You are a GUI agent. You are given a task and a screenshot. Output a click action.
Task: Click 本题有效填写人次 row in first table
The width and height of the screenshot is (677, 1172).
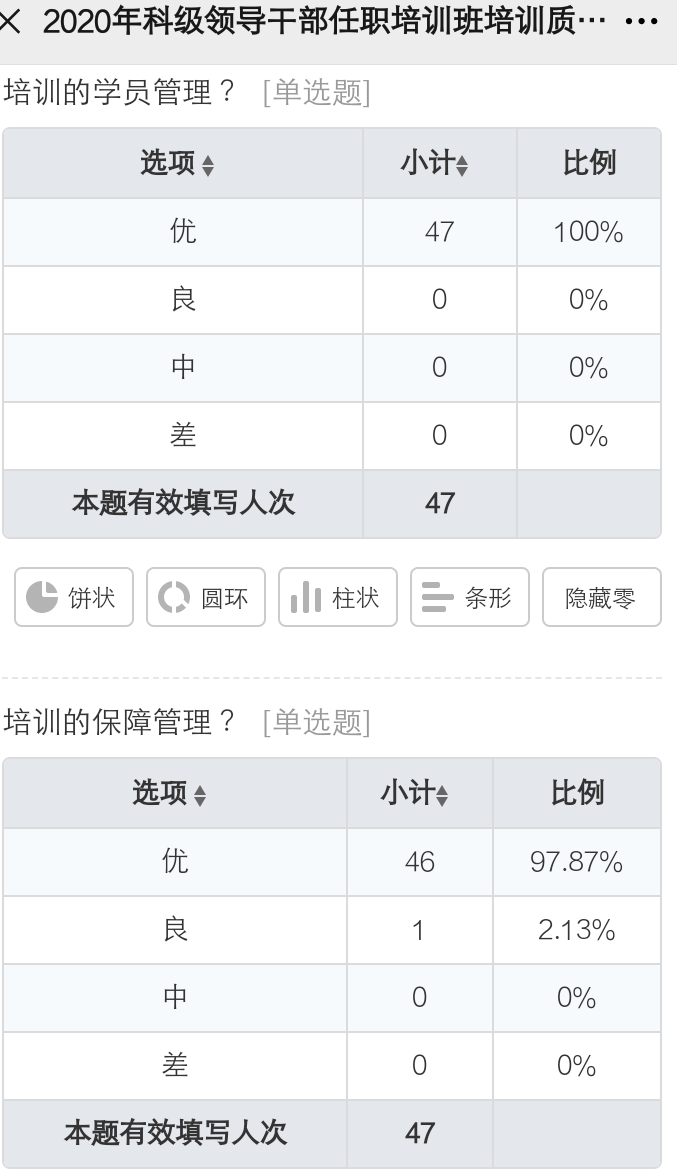coord(332,504)
